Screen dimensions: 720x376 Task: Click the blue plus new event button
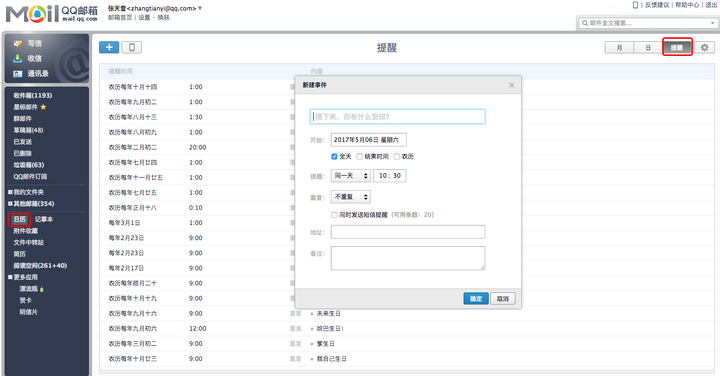(109, 47)
